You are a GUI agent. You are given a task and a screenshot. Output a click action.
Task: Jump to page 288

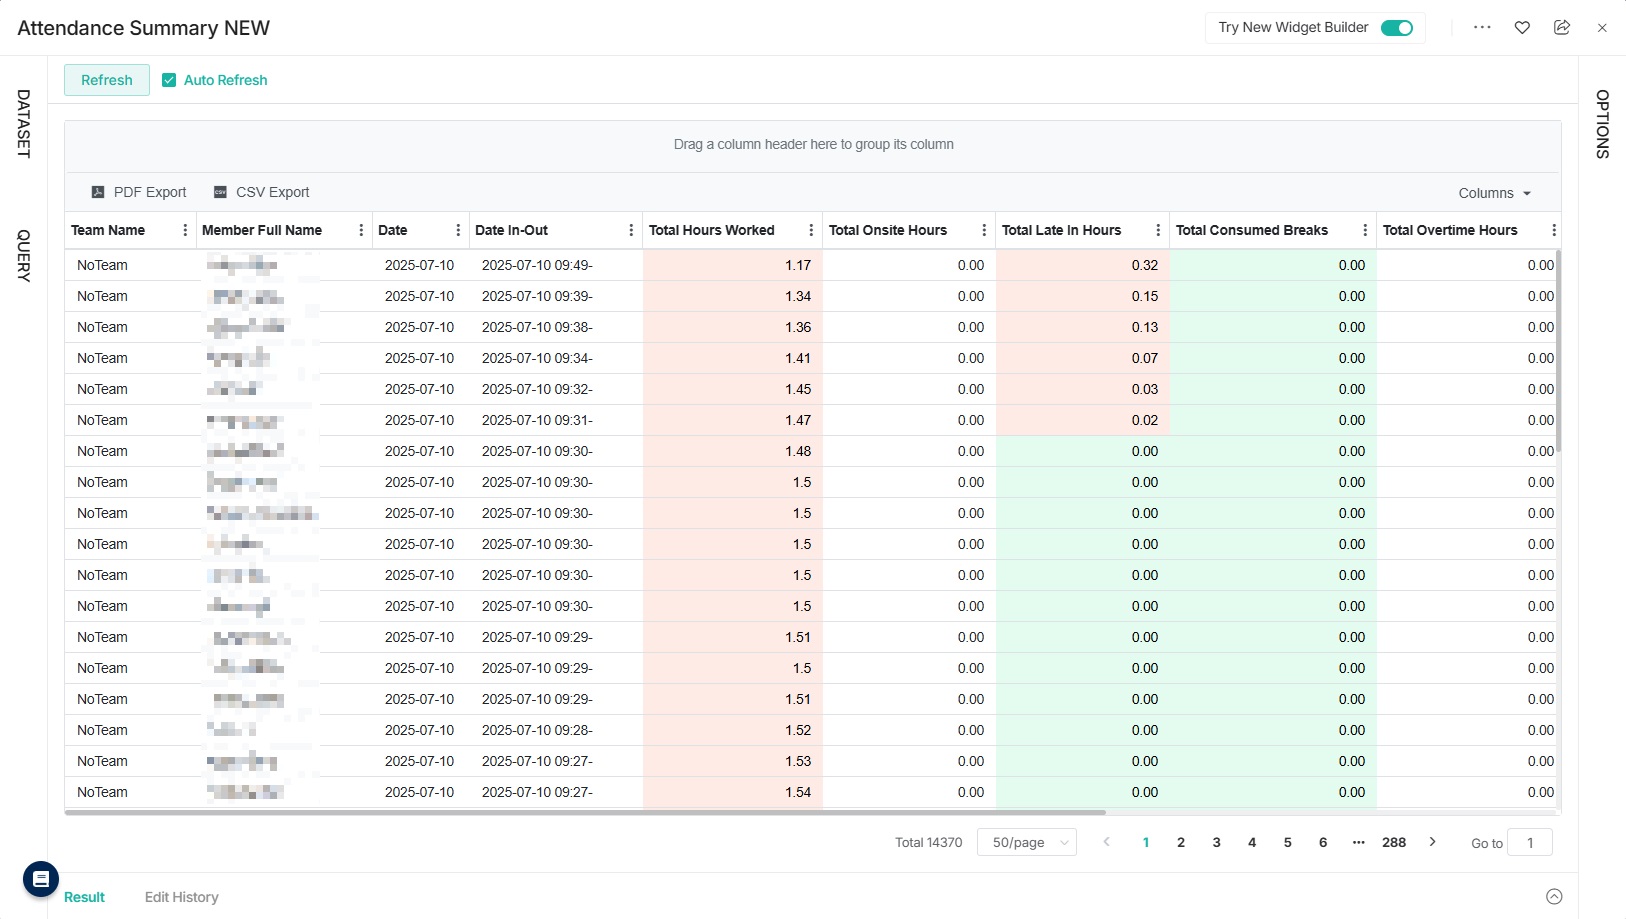[x=1394, y=842]
